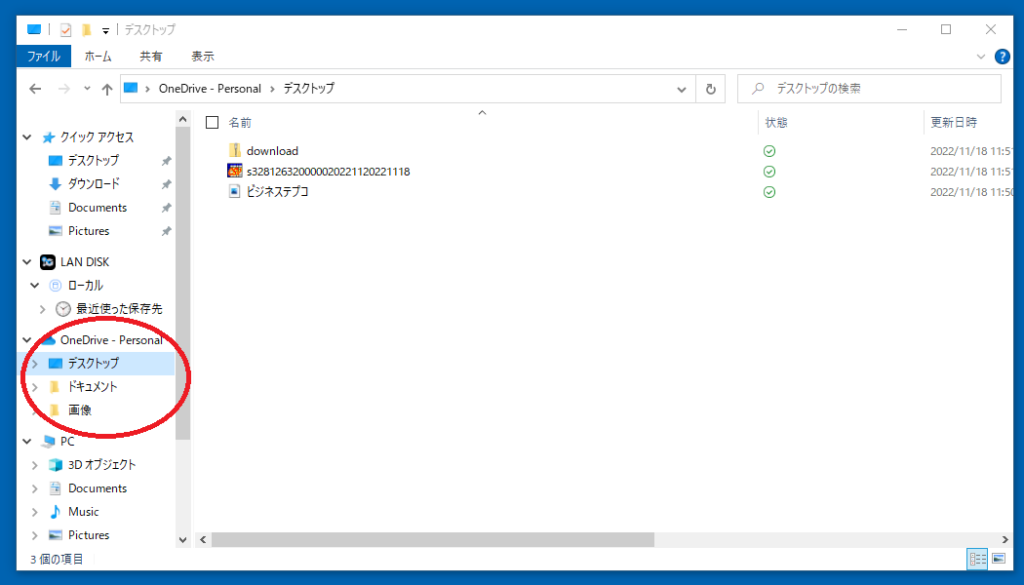1024x585 pixels.
Task: Click the navigation pane scroll-up arrow
Action: [x=183, y=119]
